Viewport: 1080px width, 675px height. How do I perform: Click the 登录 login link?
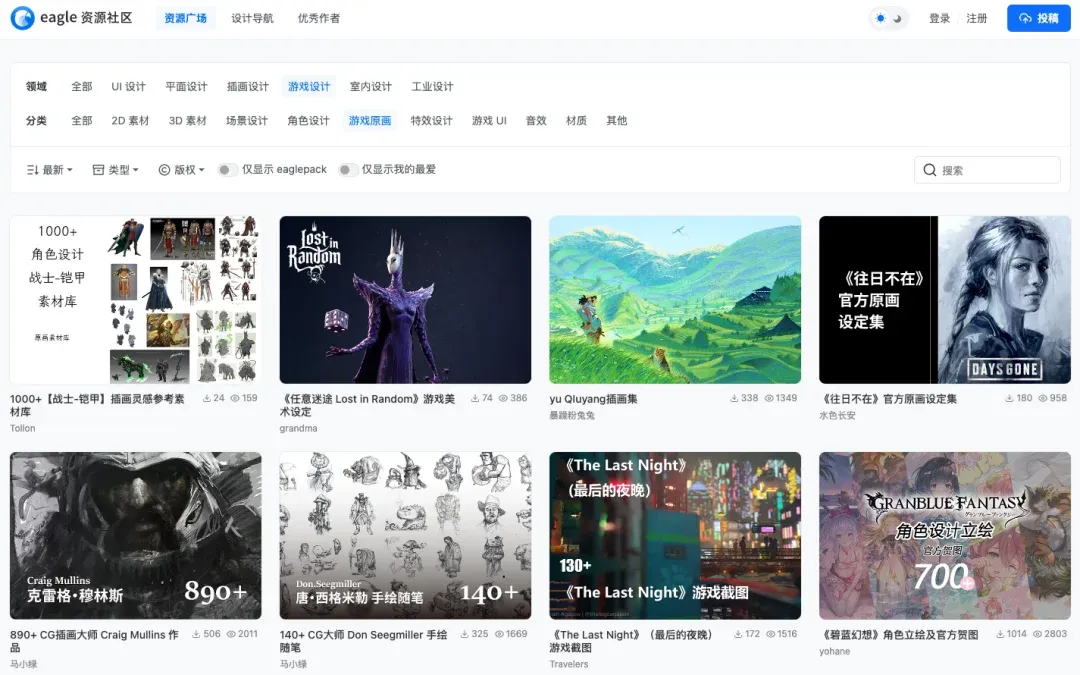[x=939, y=19]
